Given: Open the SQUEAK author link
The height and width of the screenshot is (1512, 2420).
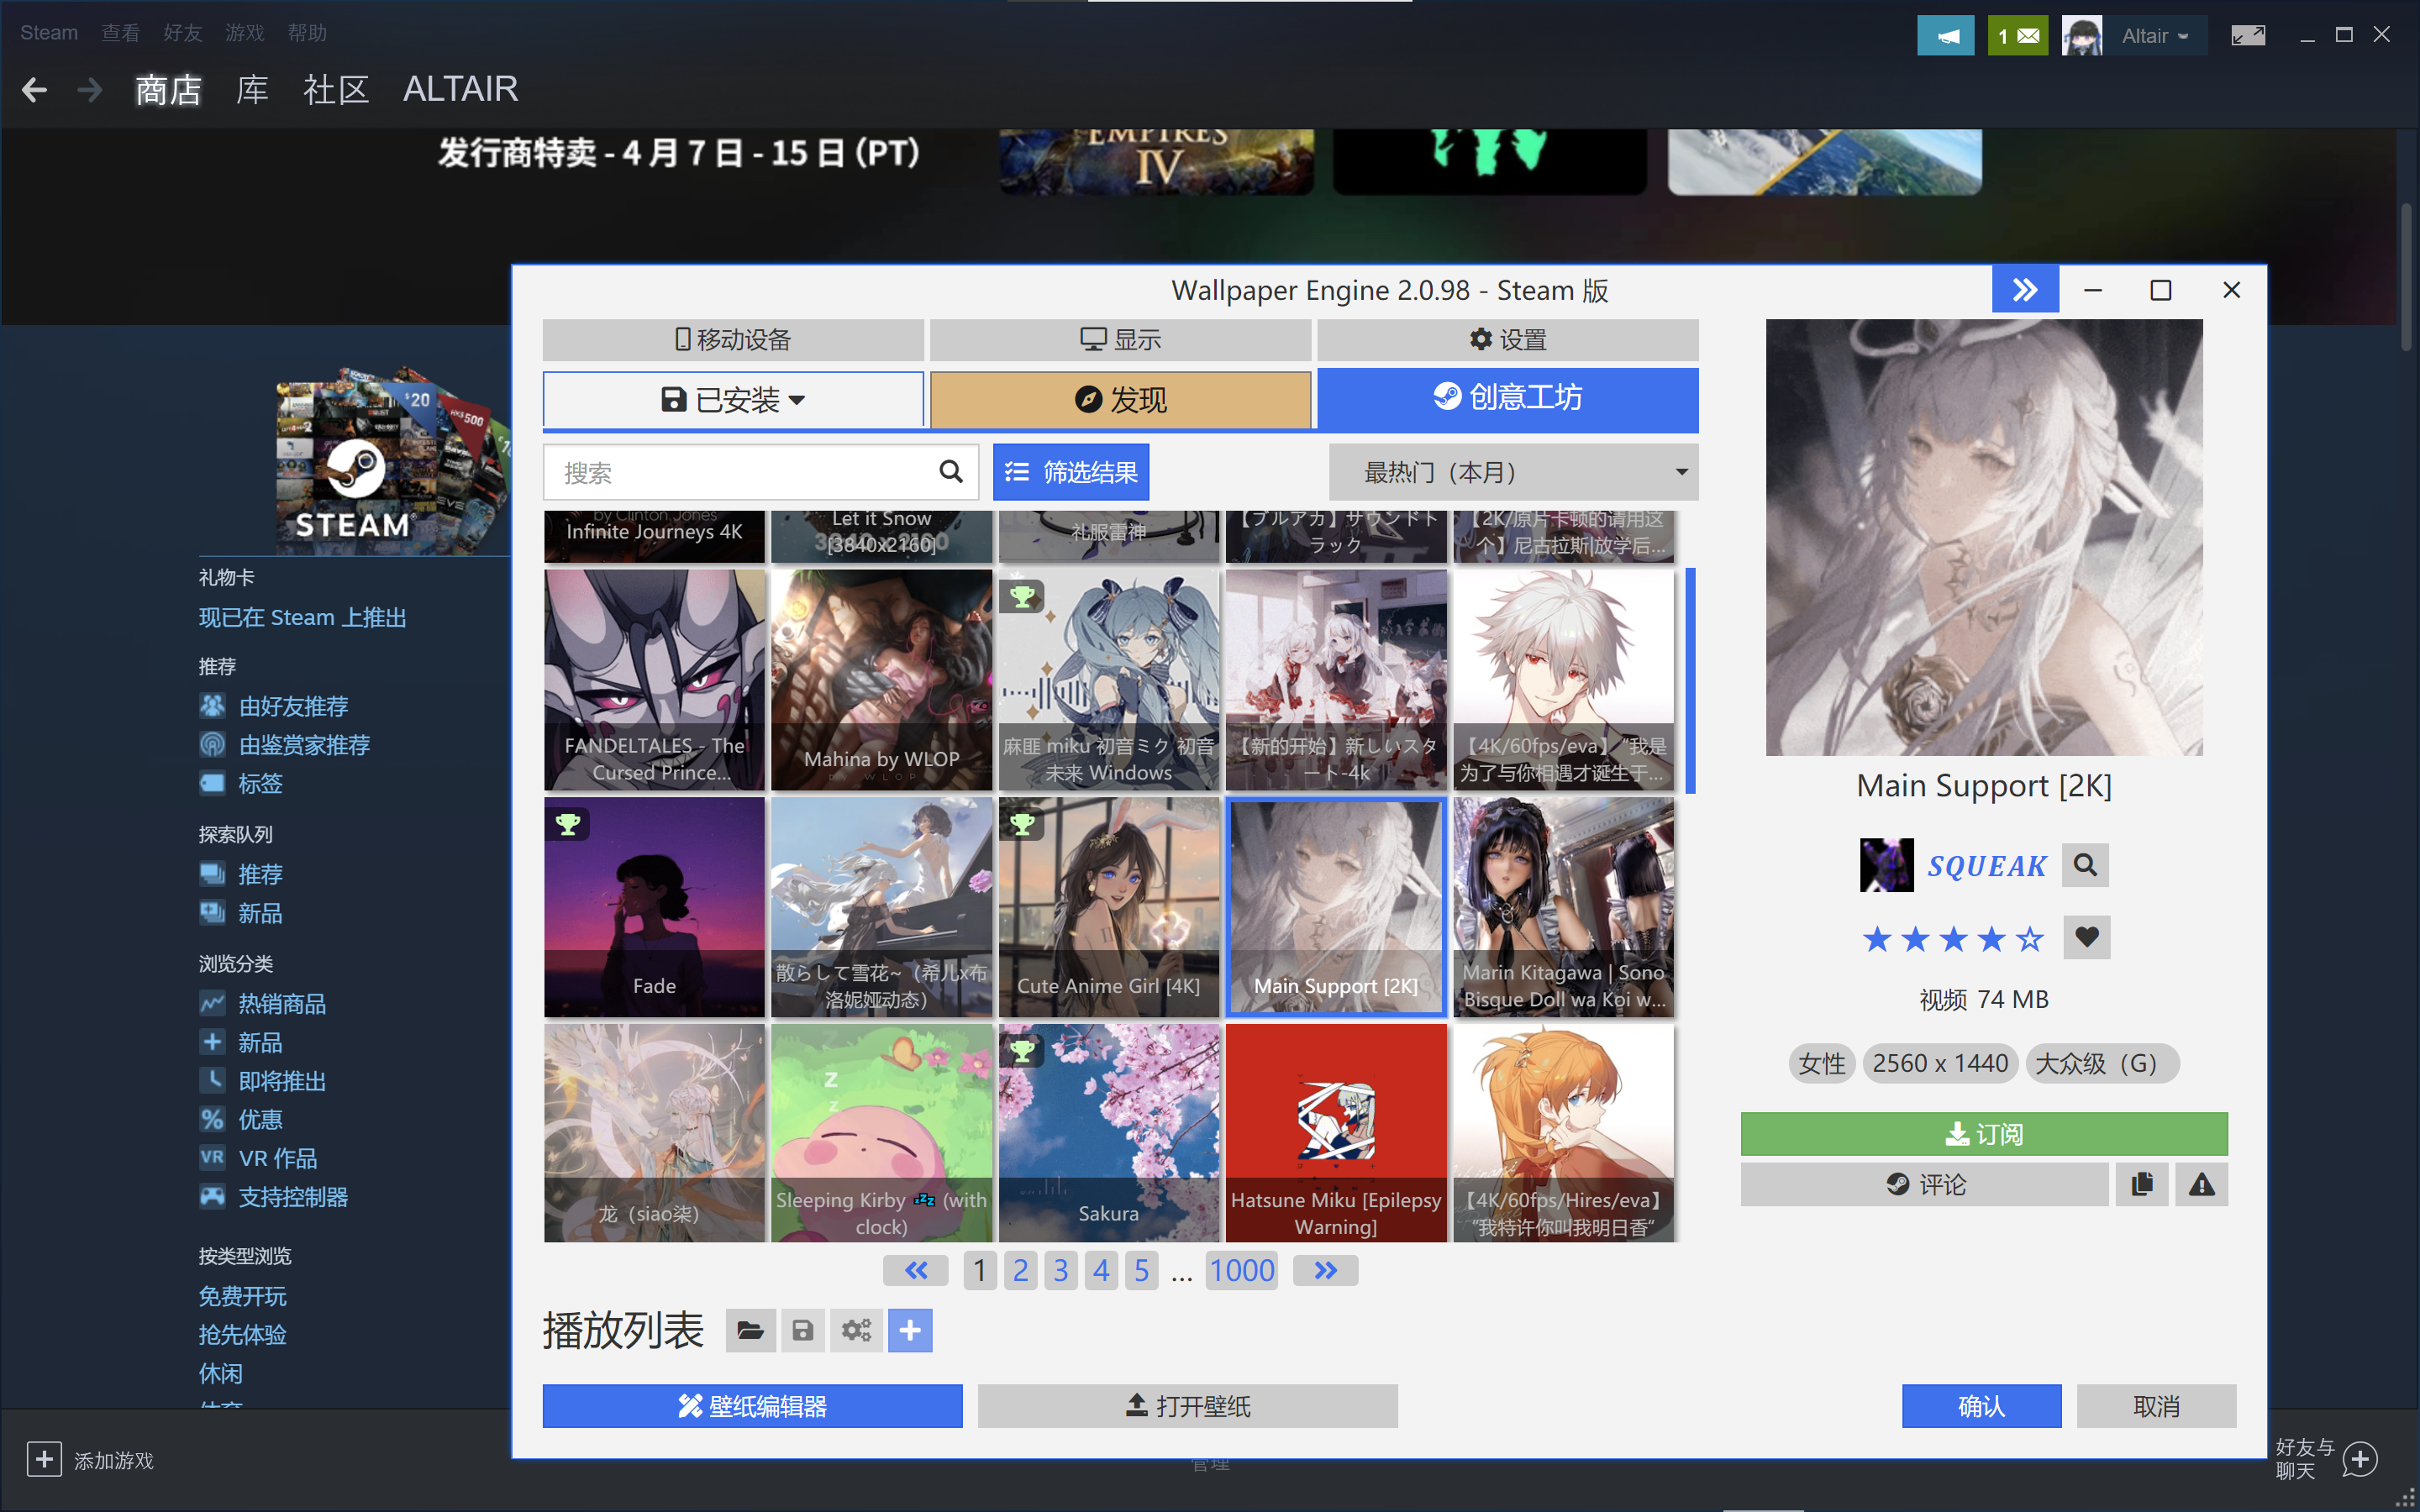Looking at the screenshot, I should (x=1987, y=866).
